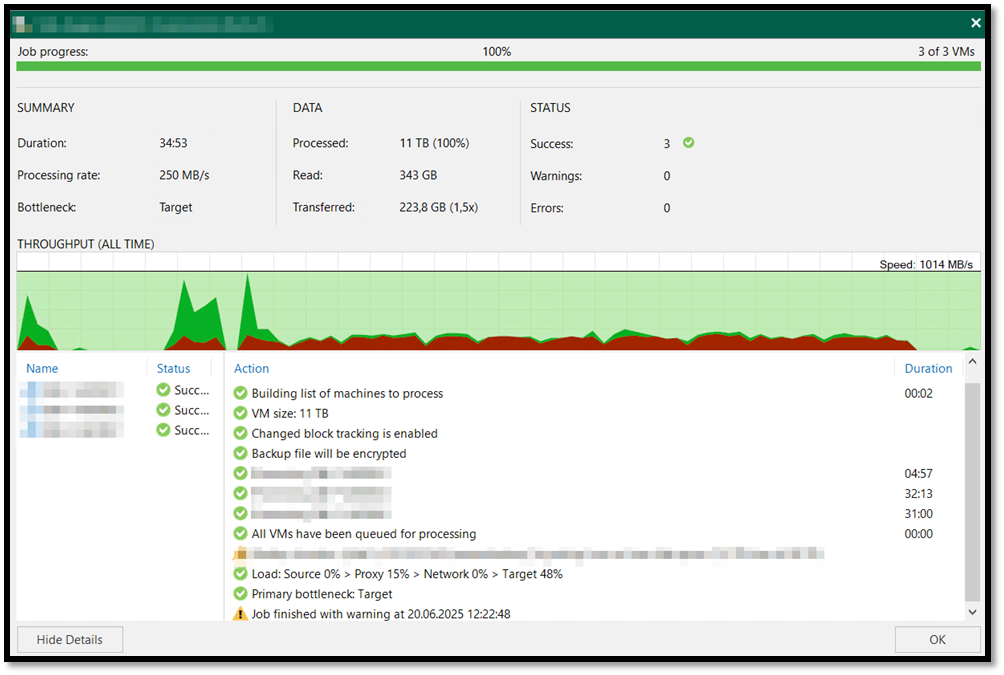Click the checkmark on the Load: Source row
The height and width of the screenshot is (675, 1004).
[x=240, y=573]
